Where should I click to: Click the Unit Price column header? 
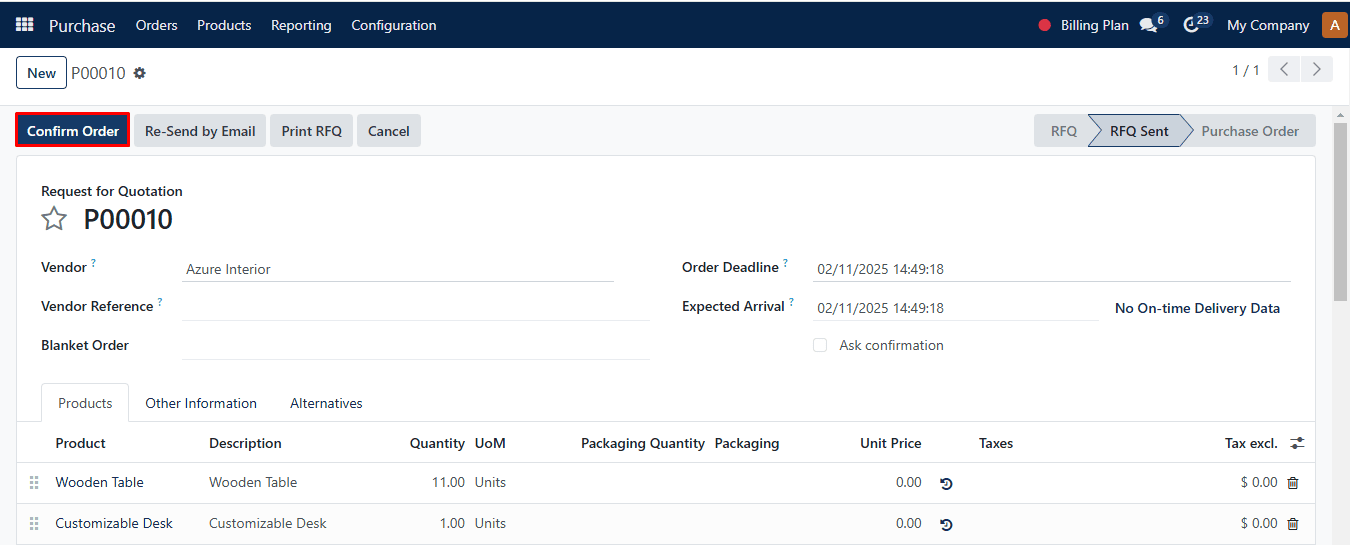coord(891,443)
